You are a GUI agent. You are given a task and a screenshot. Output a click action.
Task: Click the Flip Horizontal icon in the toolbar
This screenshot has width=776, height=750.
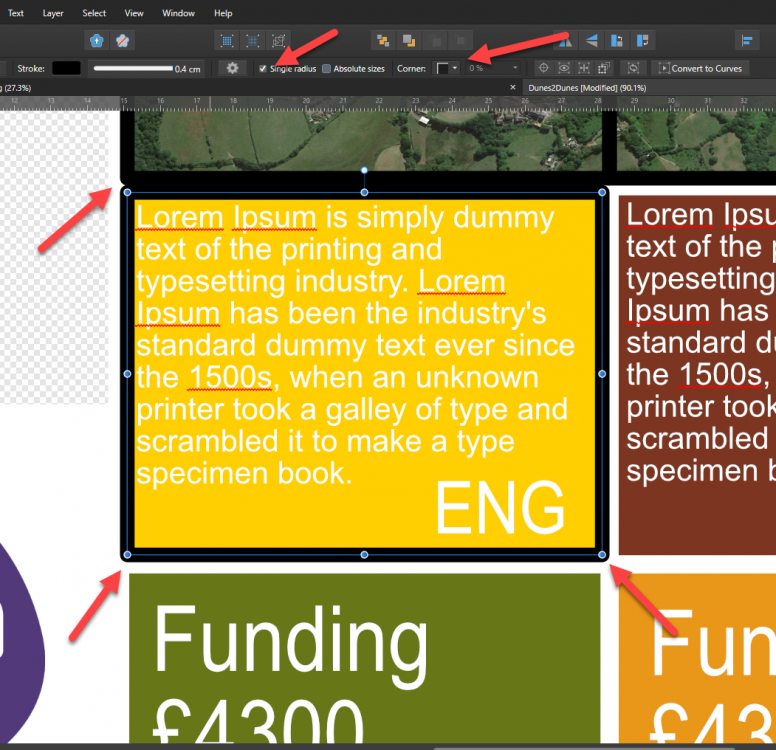pos(566,41)
